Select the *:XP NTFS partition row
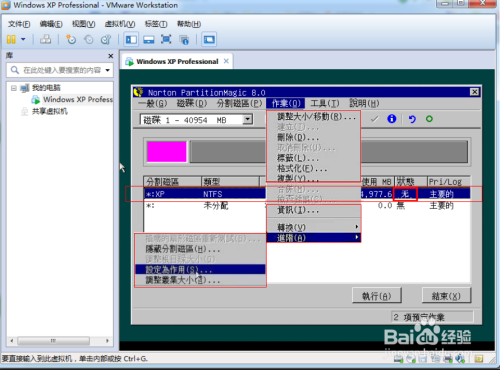The height and width of the screenshot is (370, 500). (x=205, y=194)
